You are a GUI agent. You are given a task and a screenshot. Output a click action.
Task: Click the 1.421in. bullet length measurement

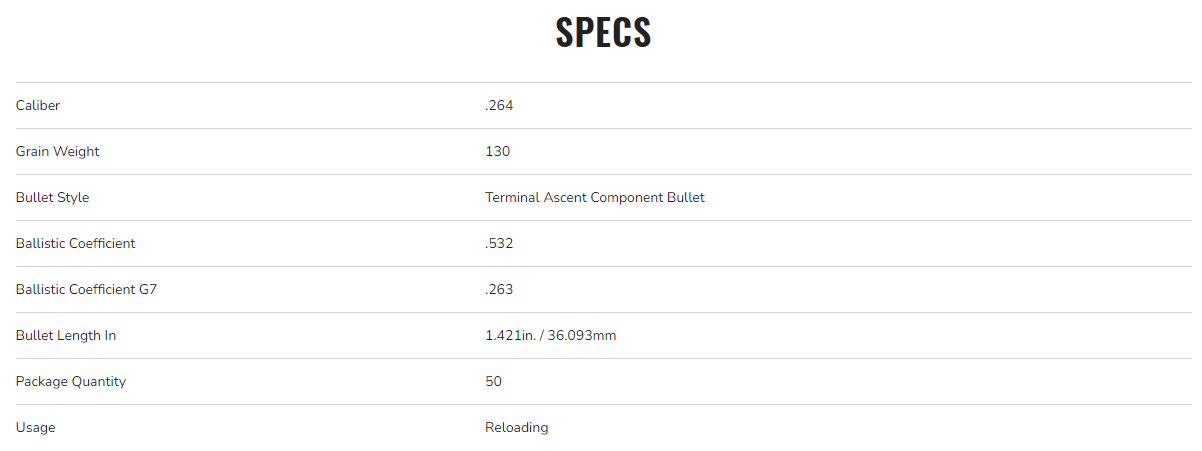point(510,335)
